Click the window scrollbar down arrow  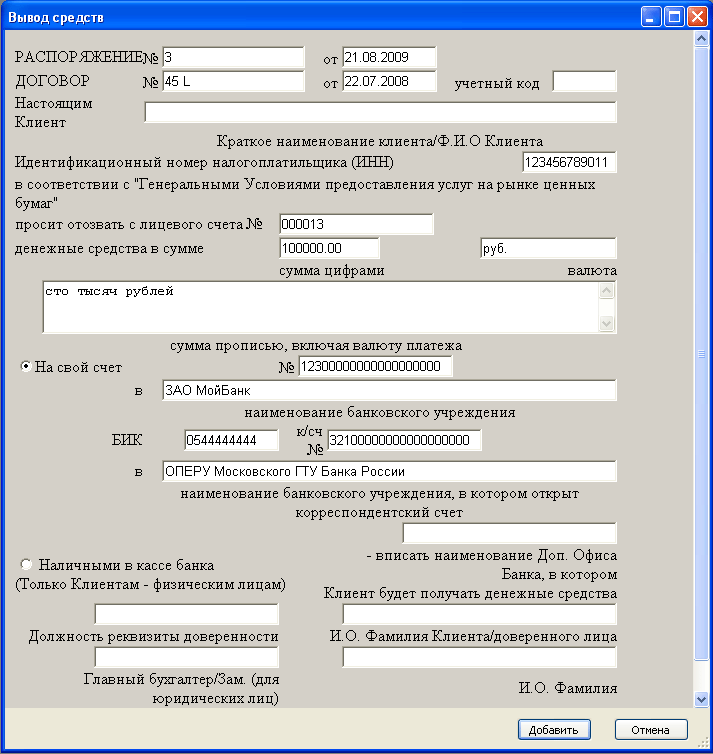(x=701, y=700)
